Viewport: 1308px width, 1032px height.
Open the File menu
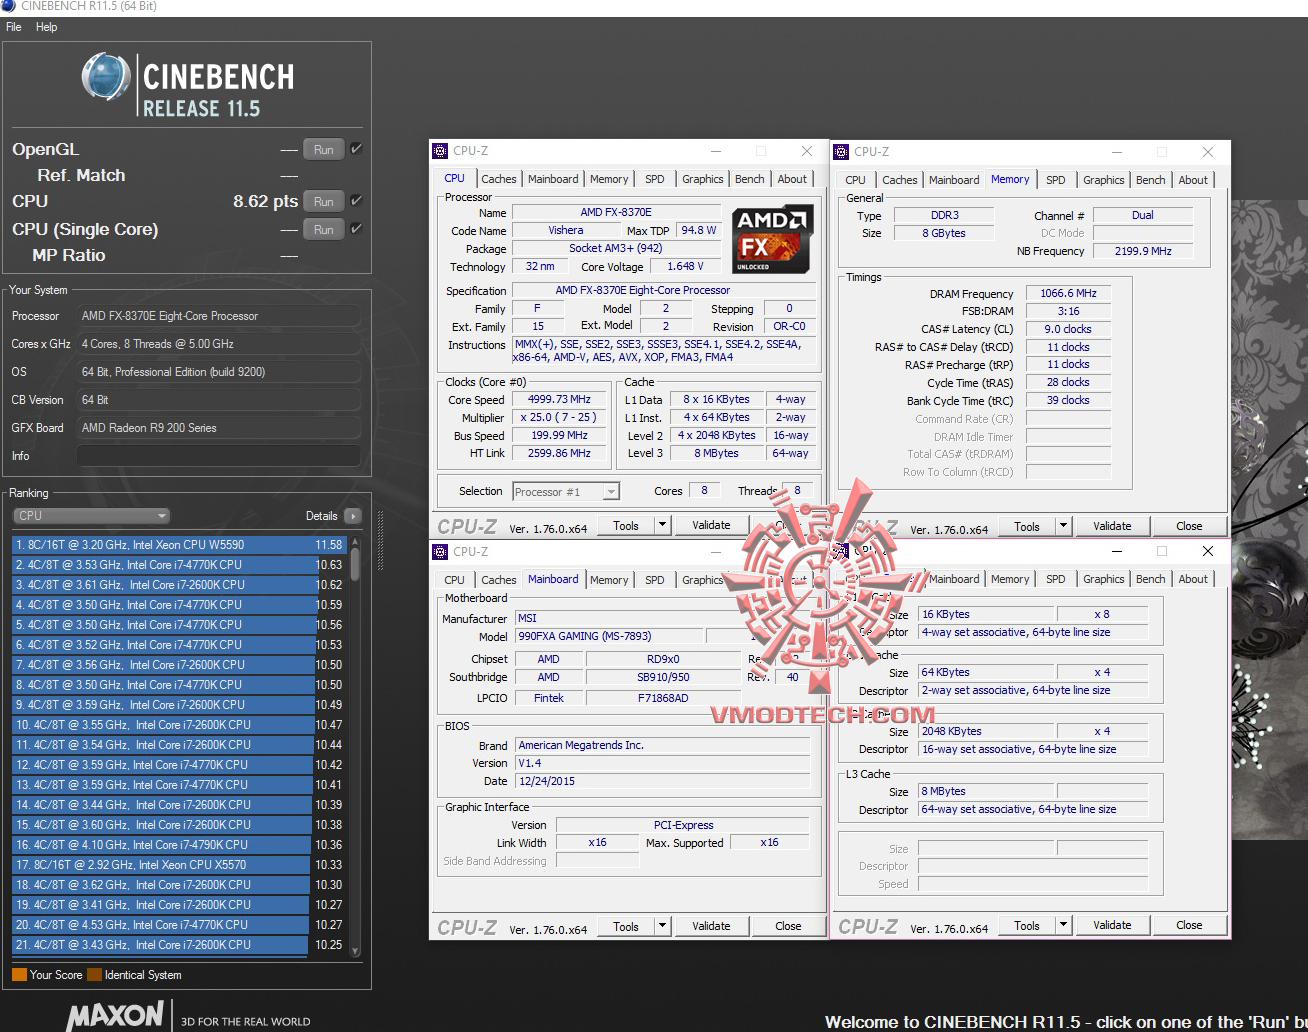pos(13,27)
